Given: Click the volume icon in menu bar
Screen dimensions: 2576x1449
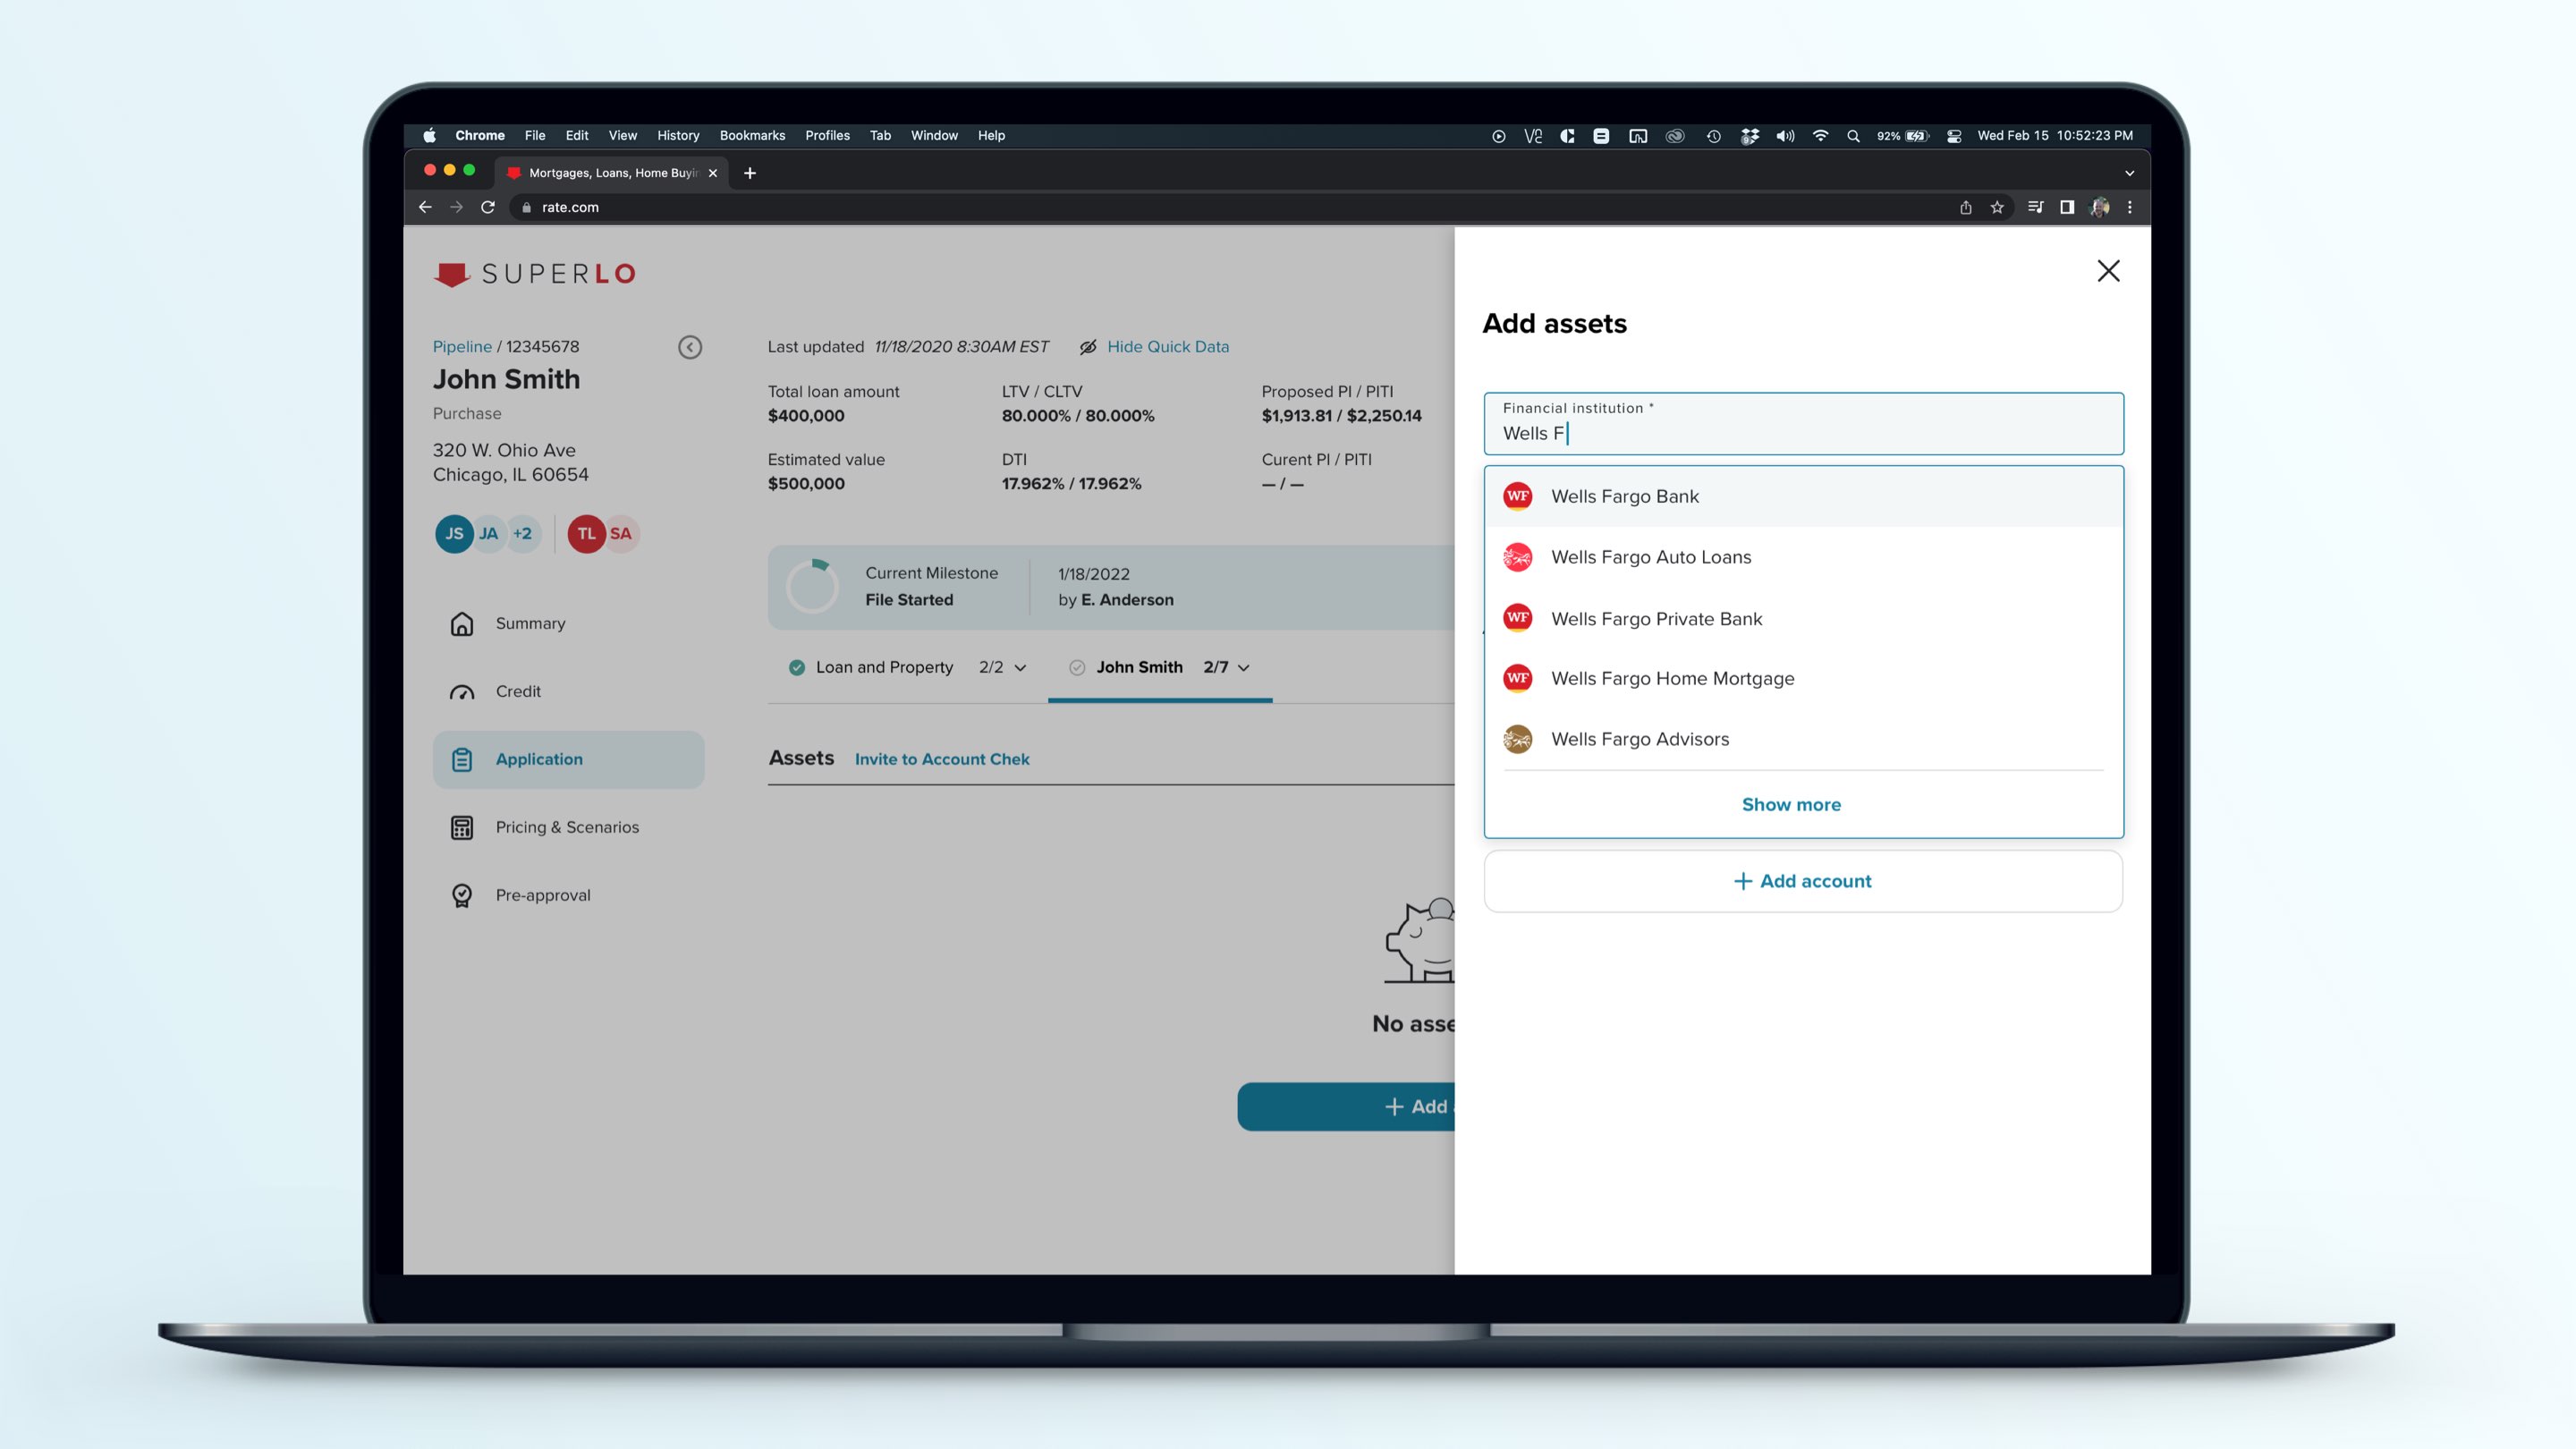Looking at the screenshot, I should (x=1785, y=135).
